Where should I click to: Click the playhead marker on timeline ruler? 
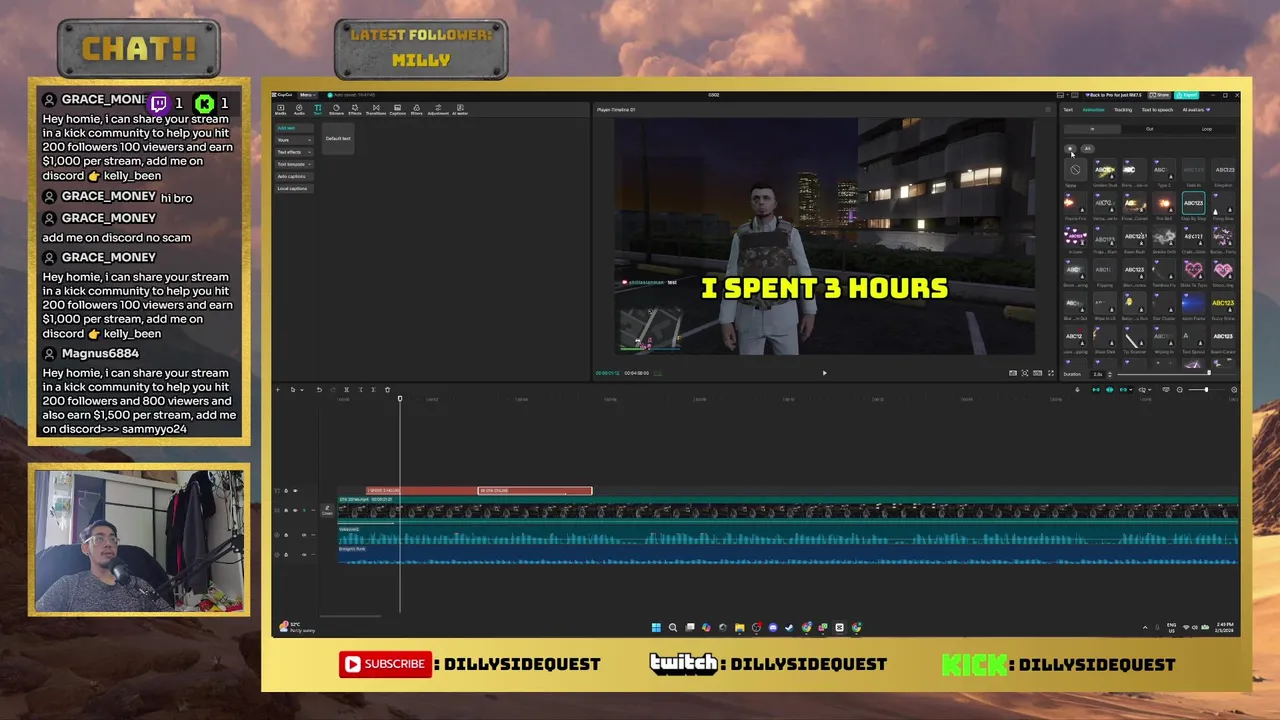[400, 399]
